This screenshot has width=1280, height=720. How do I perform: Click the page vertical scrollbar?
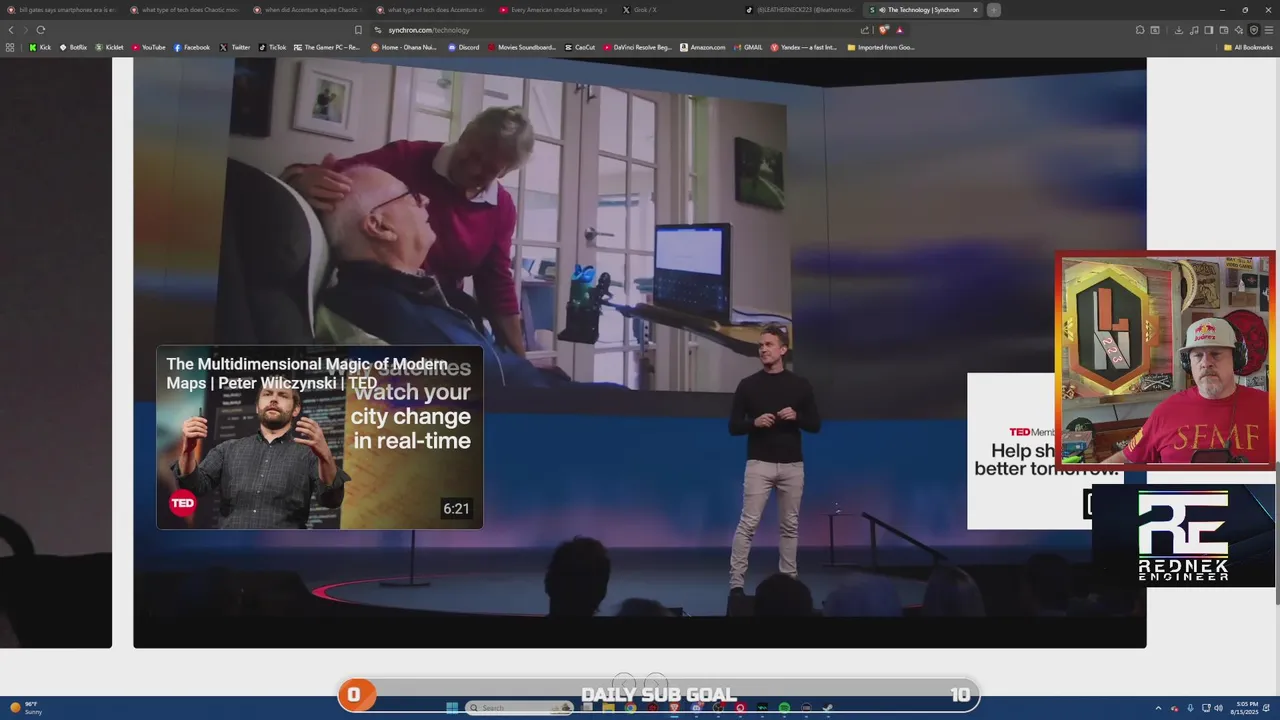tap(1276, 534)
